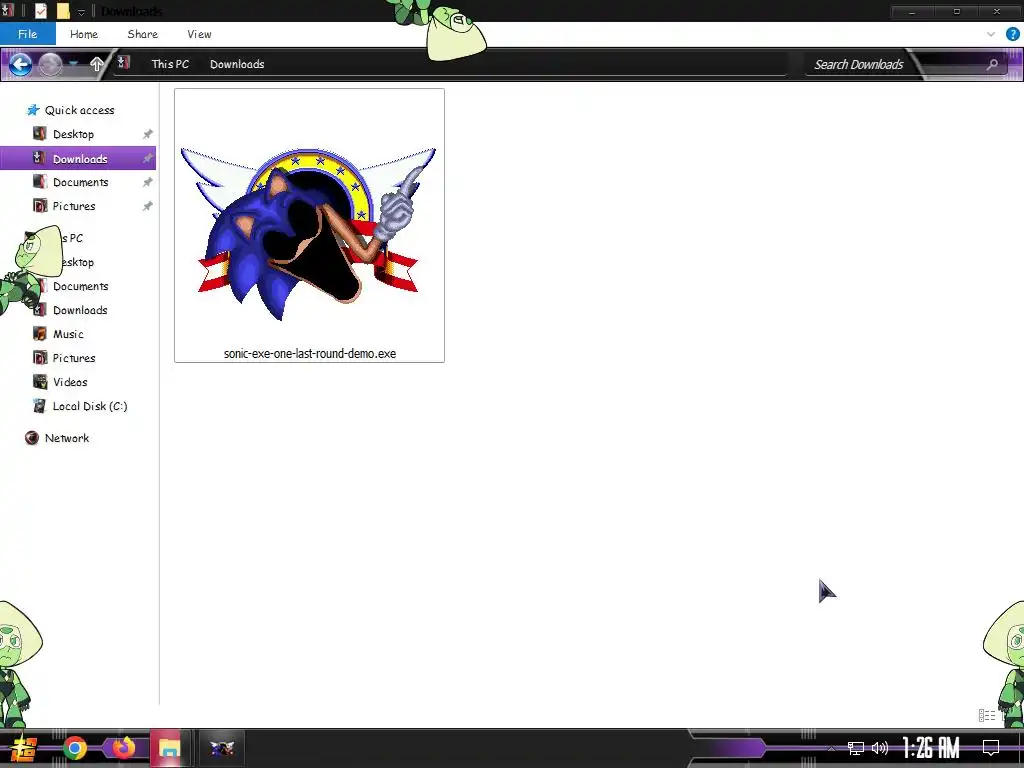Click the pin icon beside Pictures

[148, 206]
